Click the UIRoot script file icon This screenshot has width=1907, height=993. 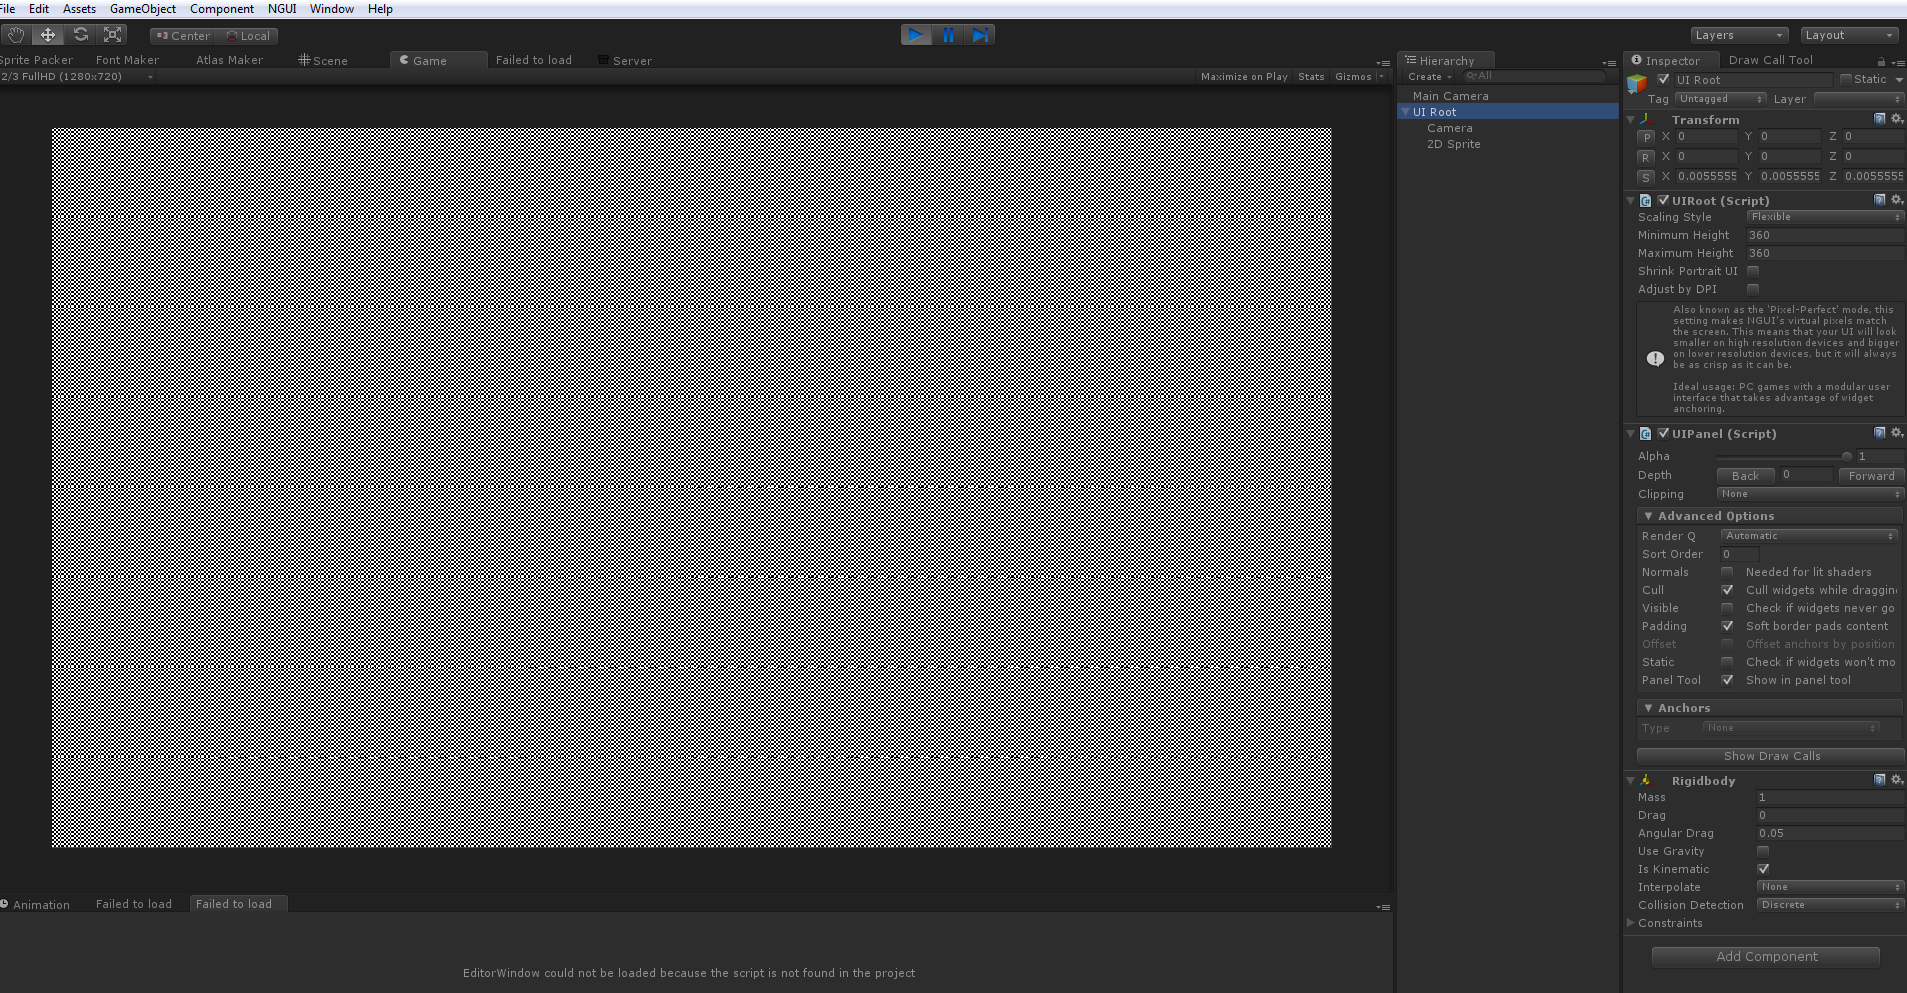1645,201
